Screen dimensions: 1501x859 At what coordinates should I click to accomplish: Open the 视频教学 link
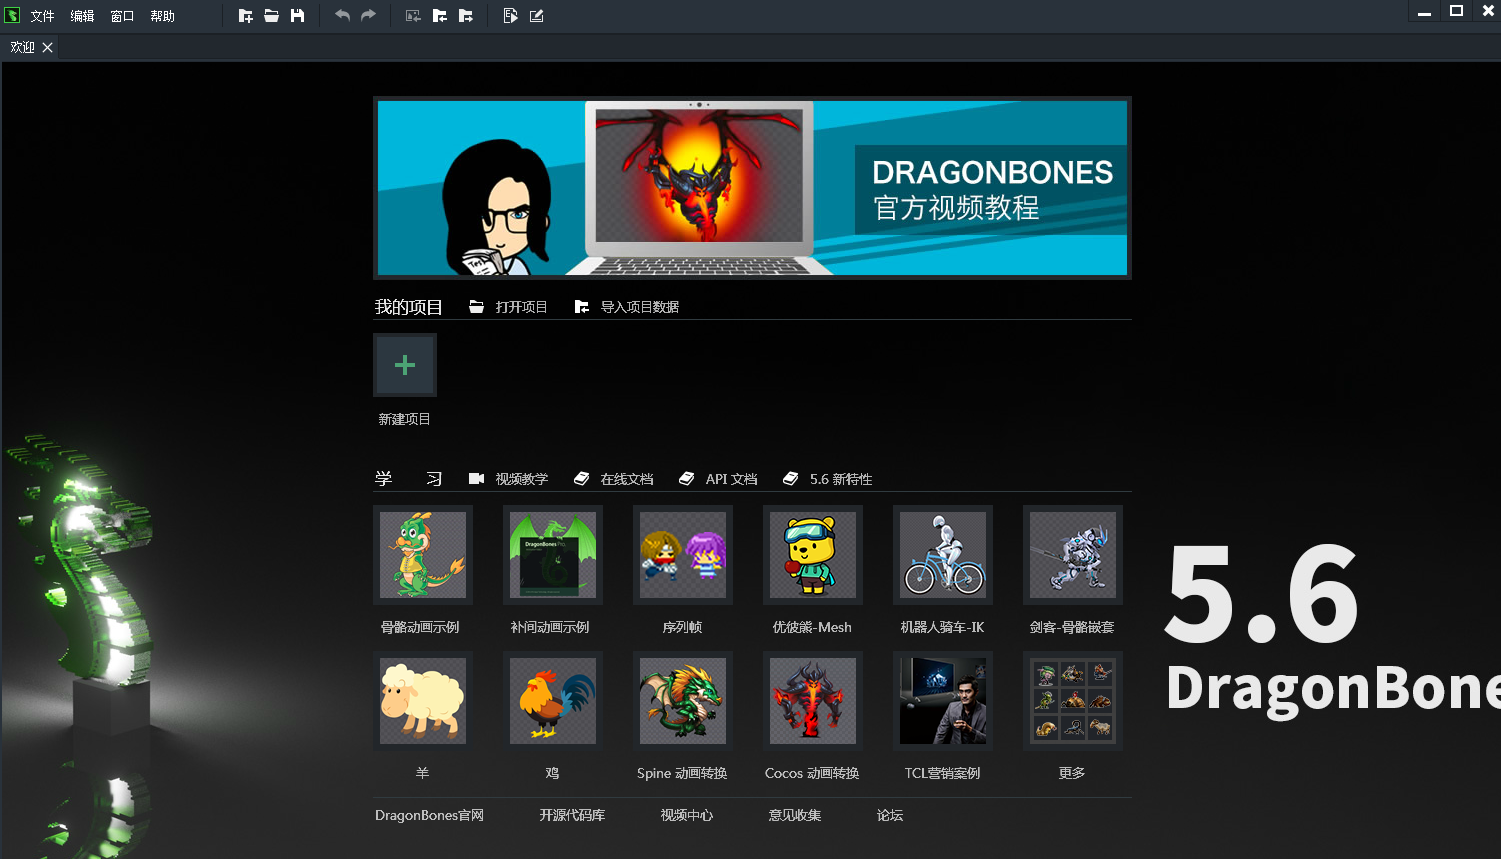[x=522, y=479]
